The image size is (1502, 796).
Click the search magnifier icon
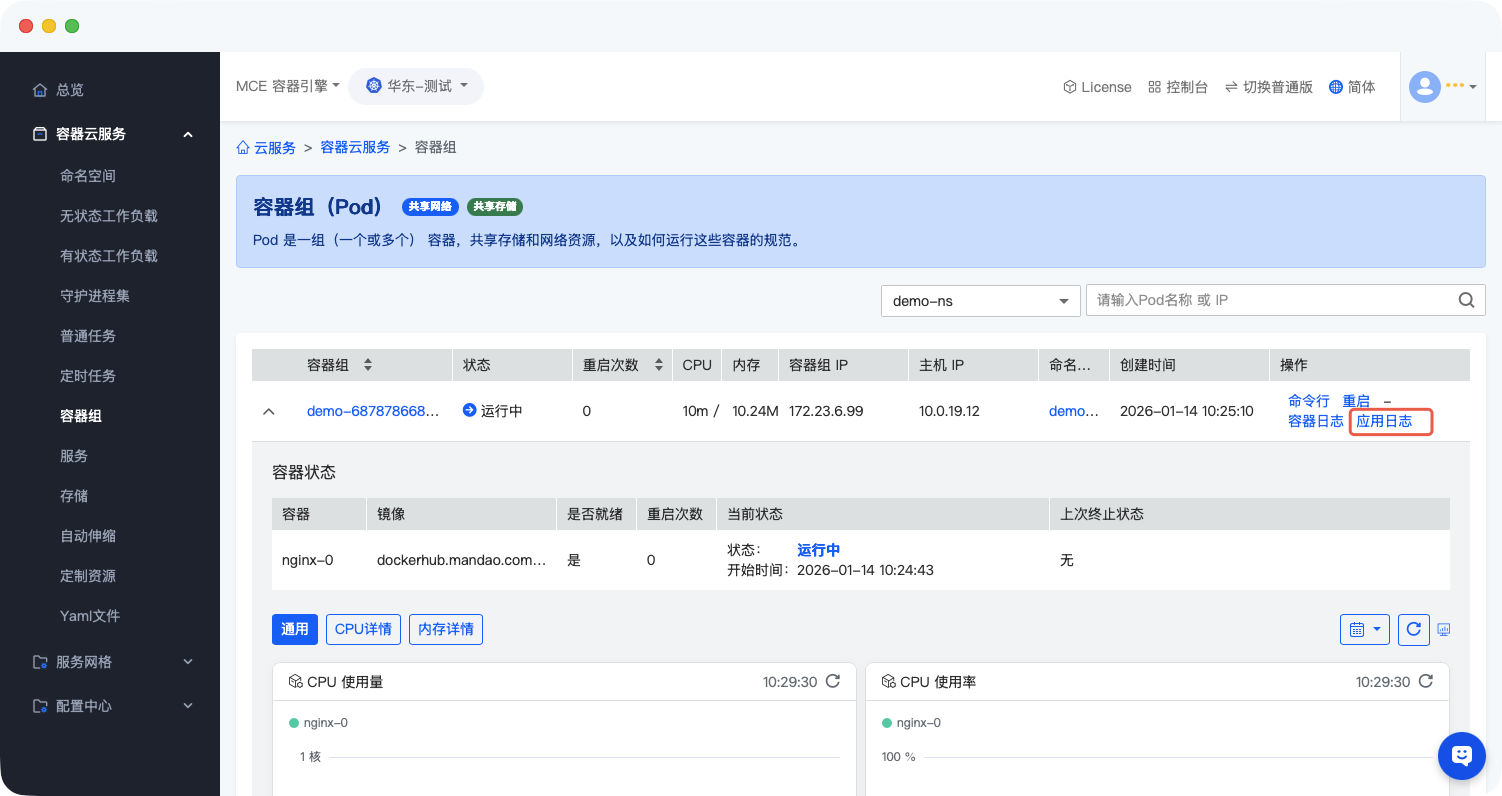coord(1466,300)
